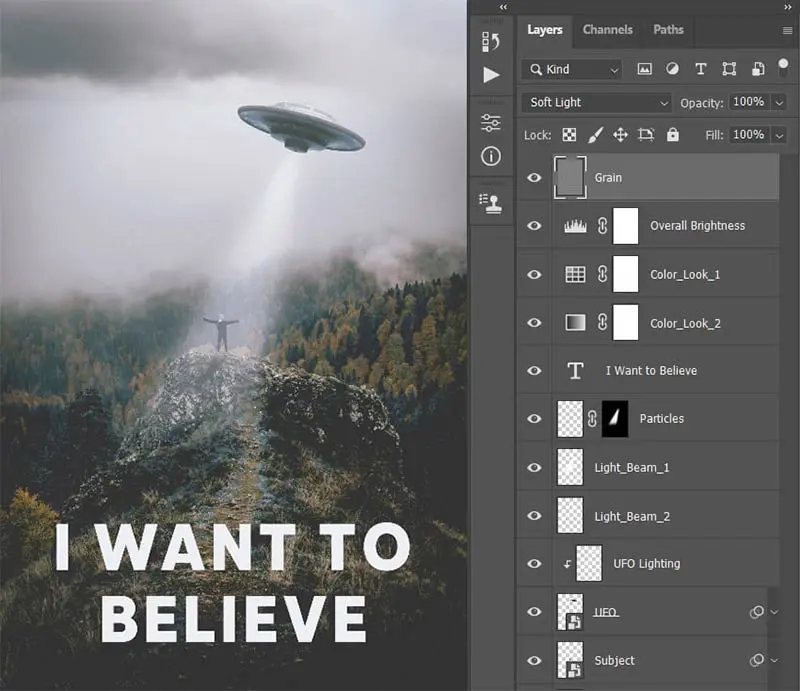Select the Color_Look_2 layer mask thumbnail
The height and width of the screenshot is (691, 800).
[x=626, y=323]
